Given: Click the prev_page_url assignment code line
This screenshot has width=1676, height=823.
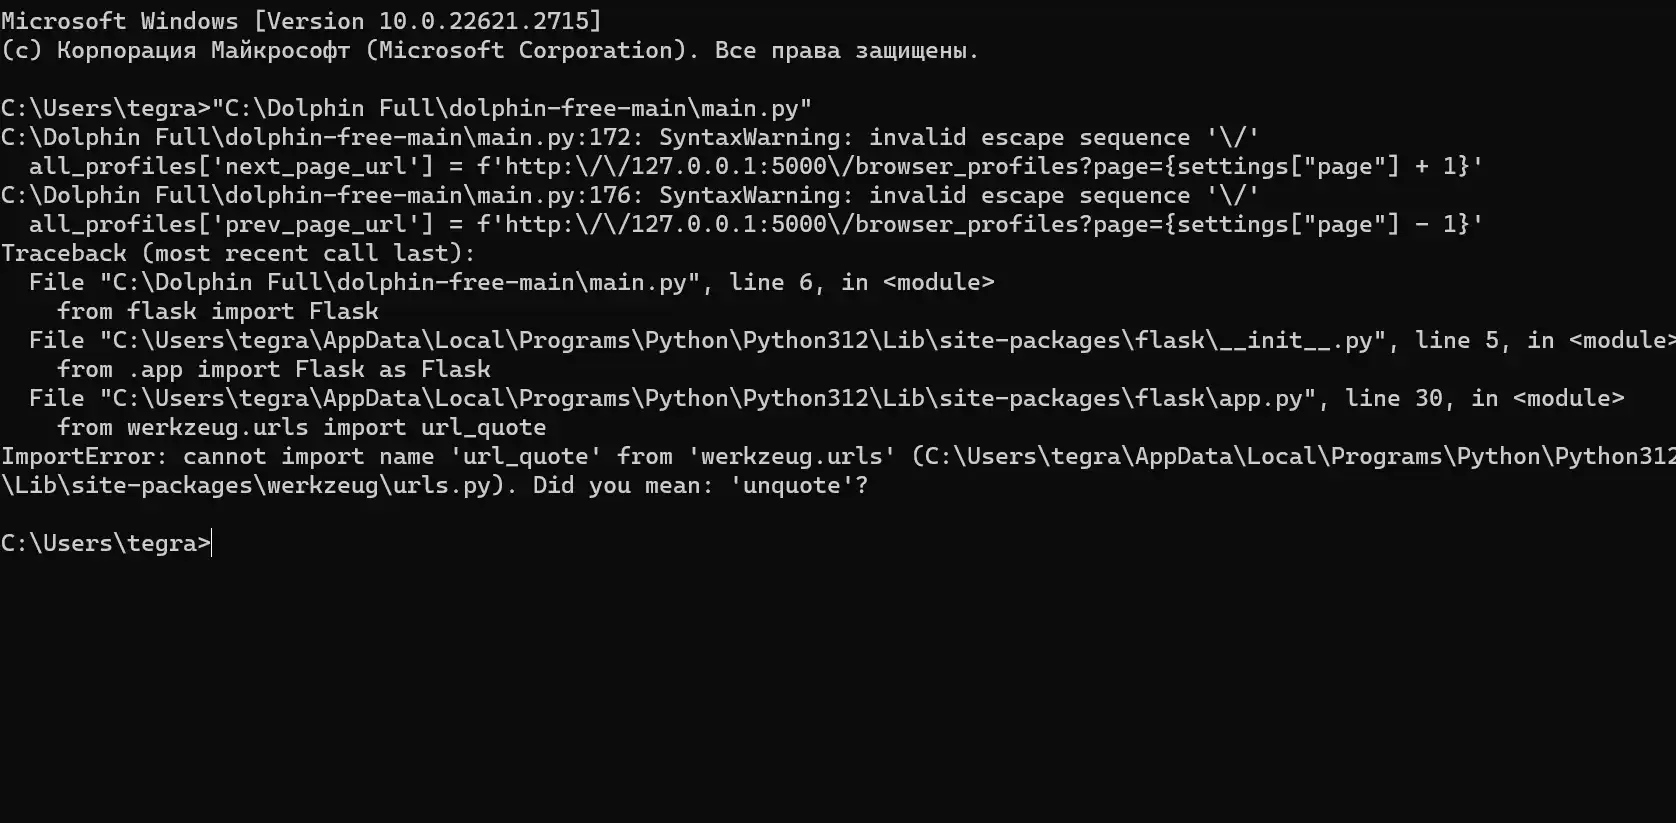Looking at the screenshot, I should (x=756, y=224).
